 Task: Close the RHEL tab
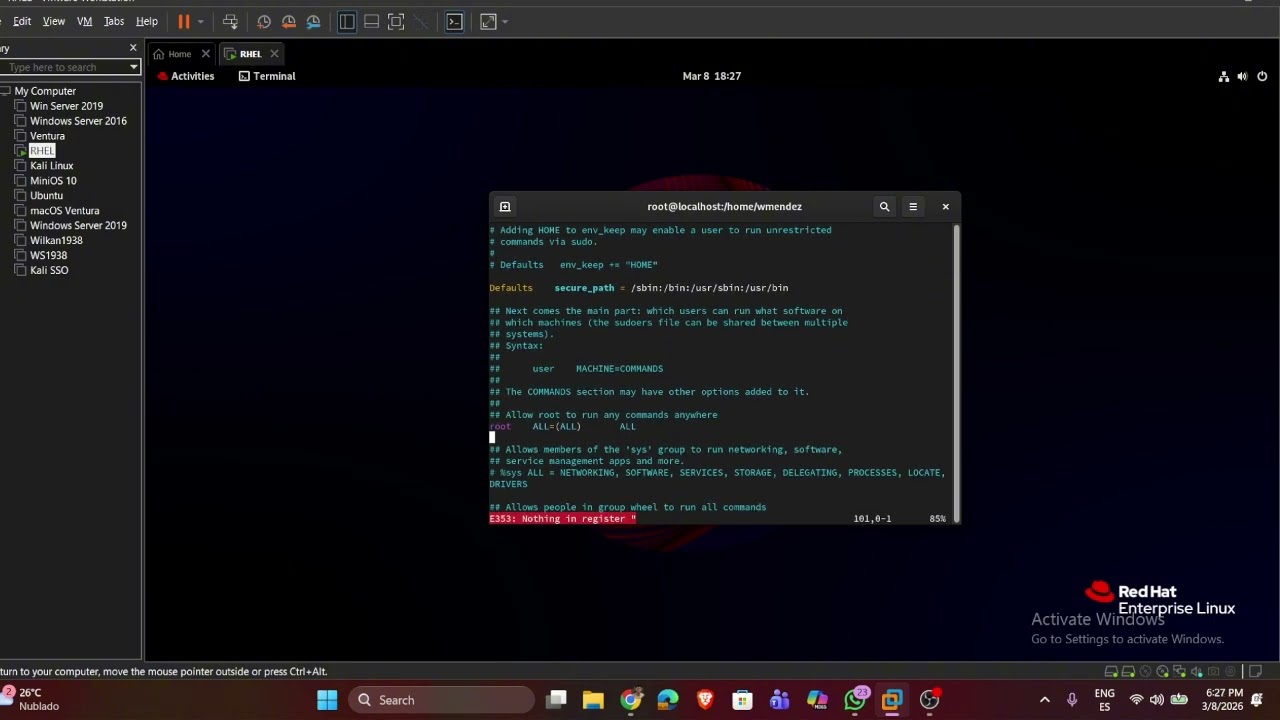274,54
